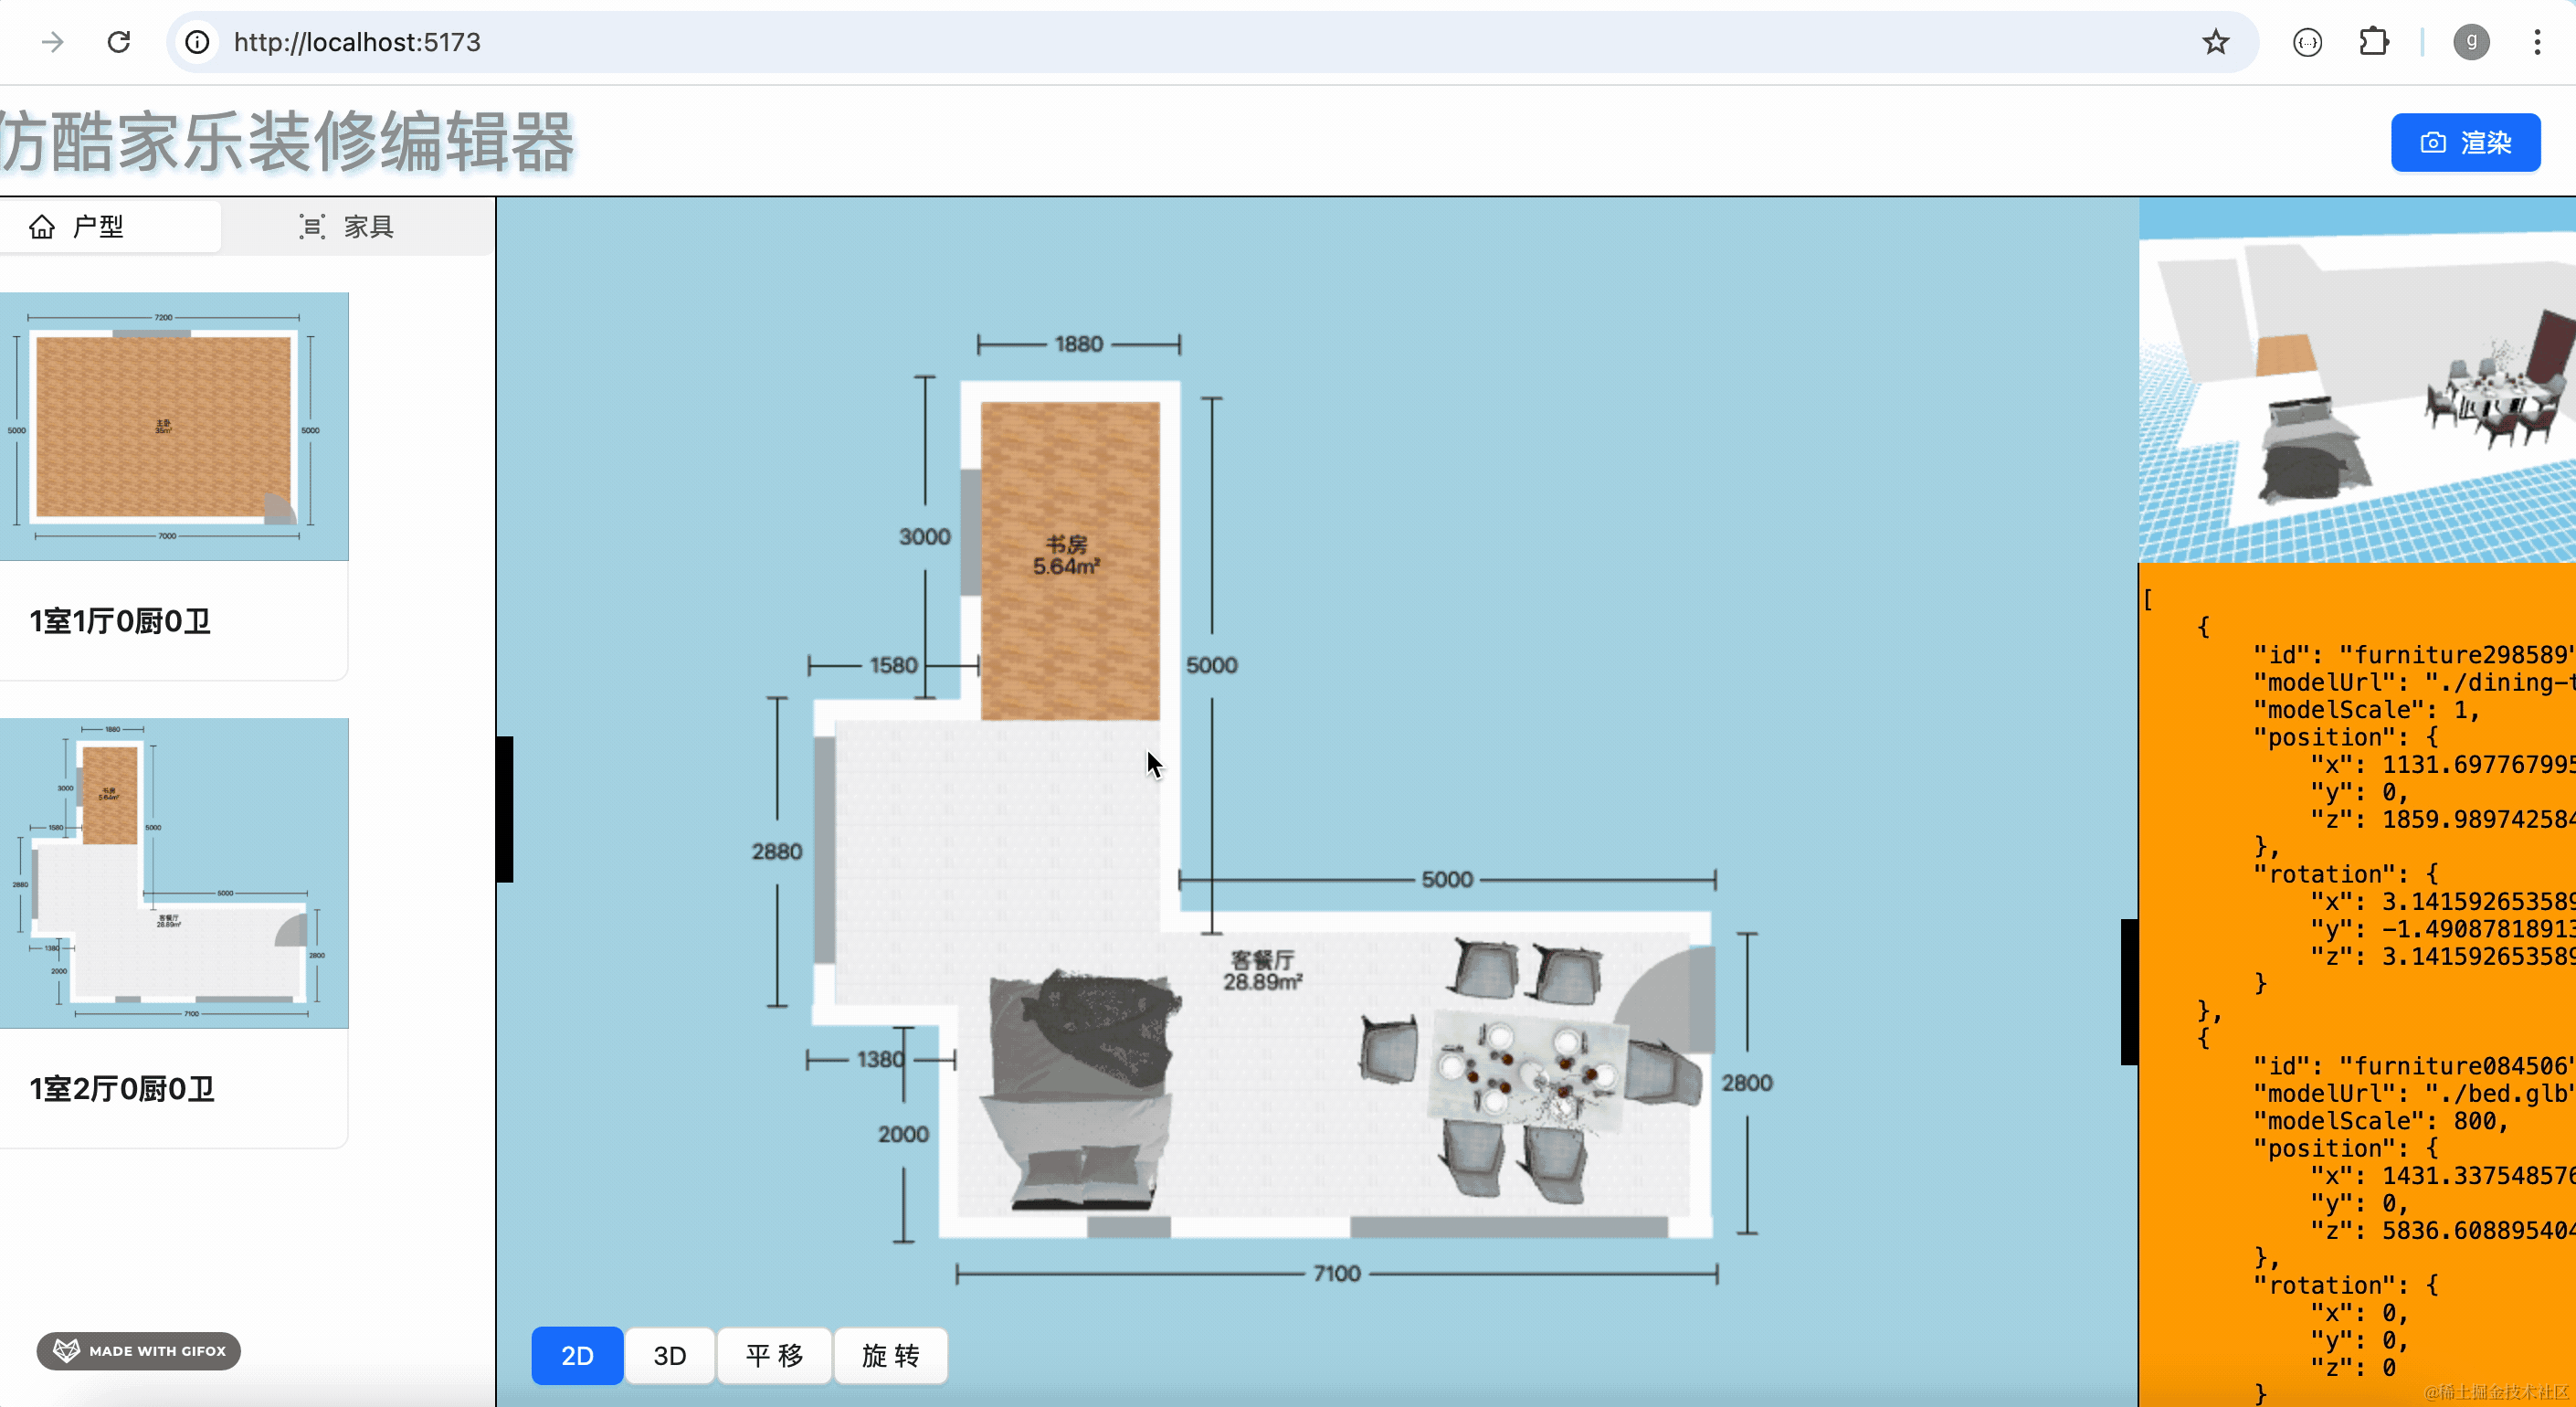Open the browser extensions puzzle icon
Image resolution: width=2576 pixels, height=1407 pixels.
[2373, 42]
